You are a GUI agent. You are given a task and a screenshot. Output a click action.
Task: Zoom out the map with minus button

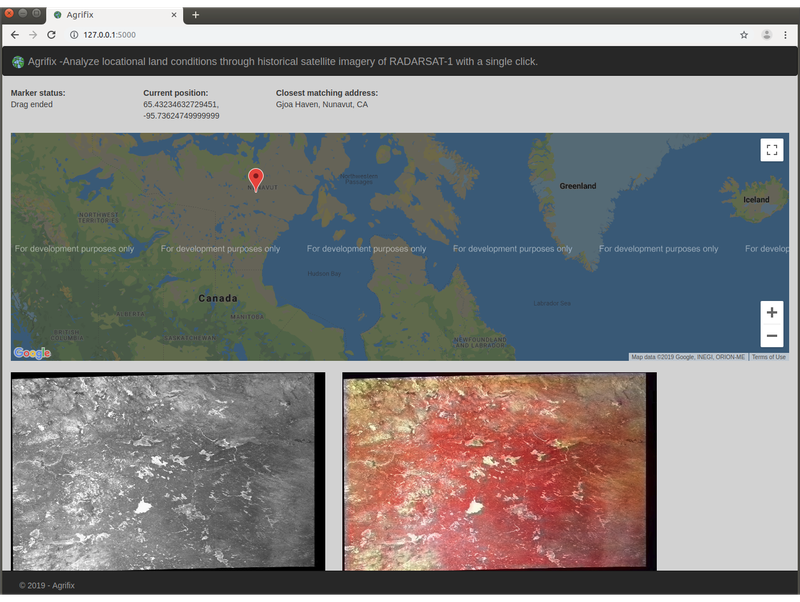coord(771,336)
